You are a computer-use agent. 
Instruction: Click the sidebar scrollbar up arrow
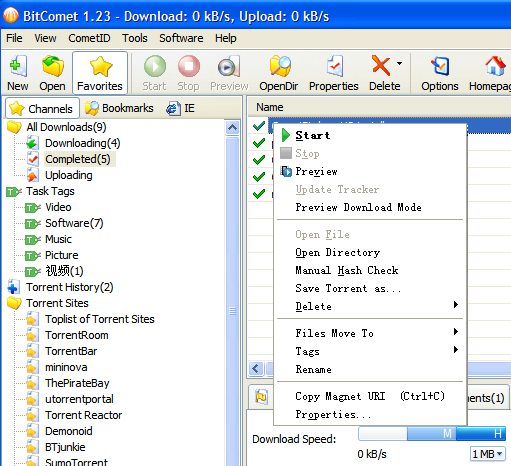[232, 128]
